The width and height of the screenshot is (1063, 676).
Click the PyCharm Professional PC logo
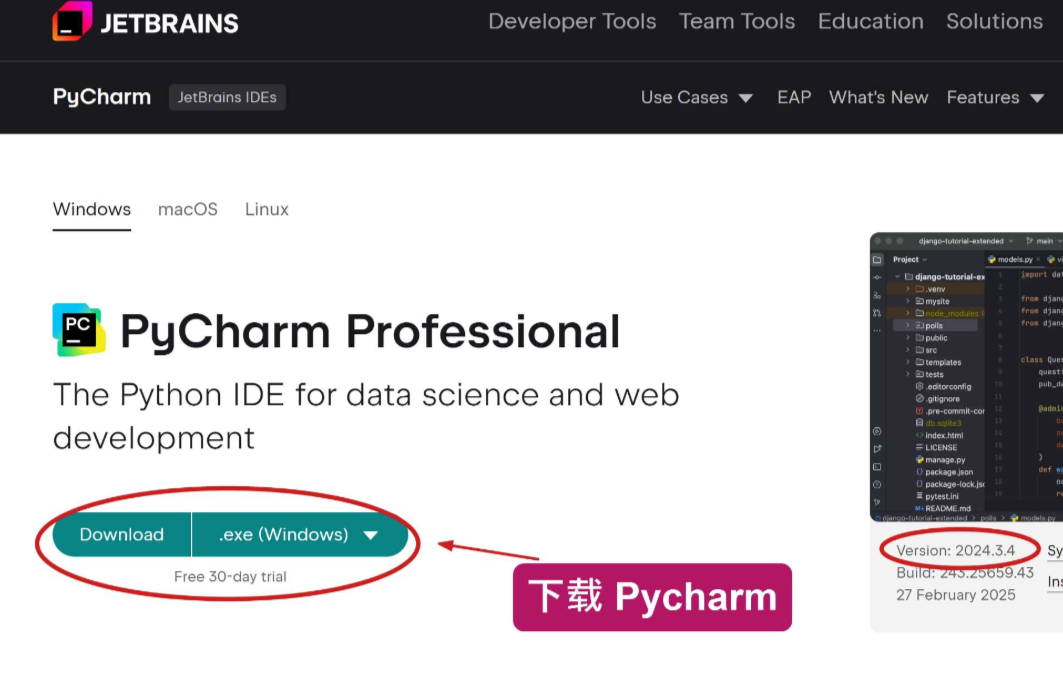79,330
